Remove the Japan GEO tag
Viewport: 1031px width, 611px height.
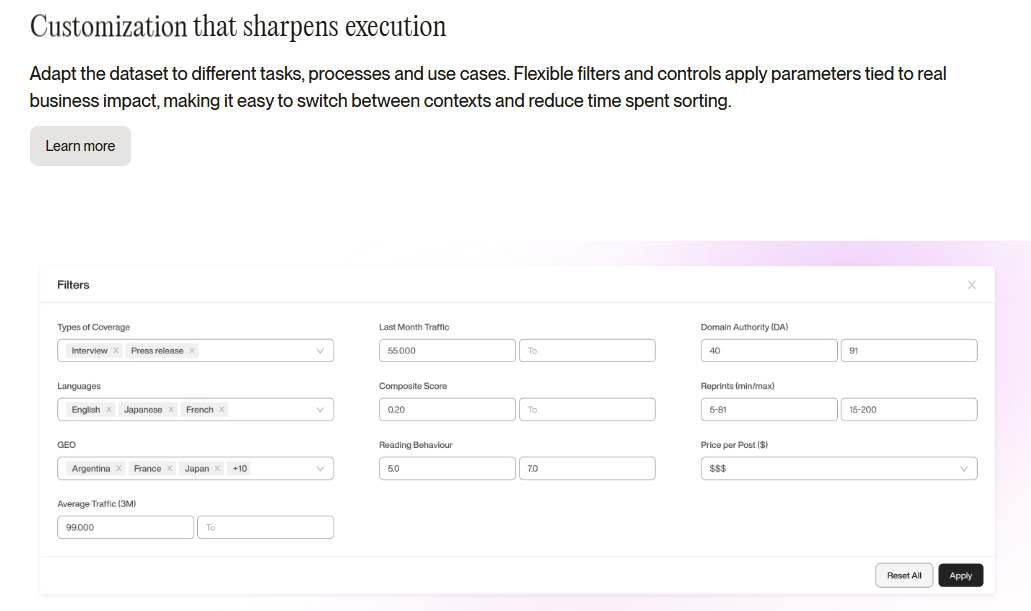point(217,469)
